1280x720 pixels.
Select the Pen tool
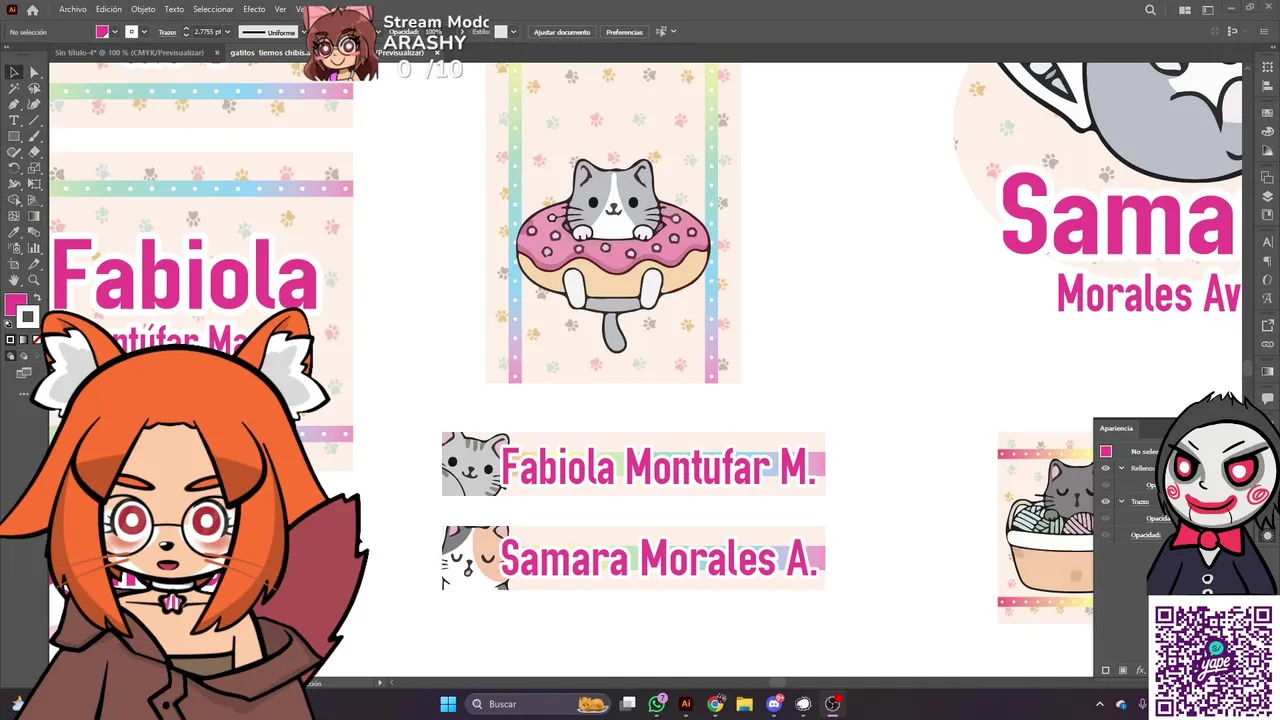14,104
